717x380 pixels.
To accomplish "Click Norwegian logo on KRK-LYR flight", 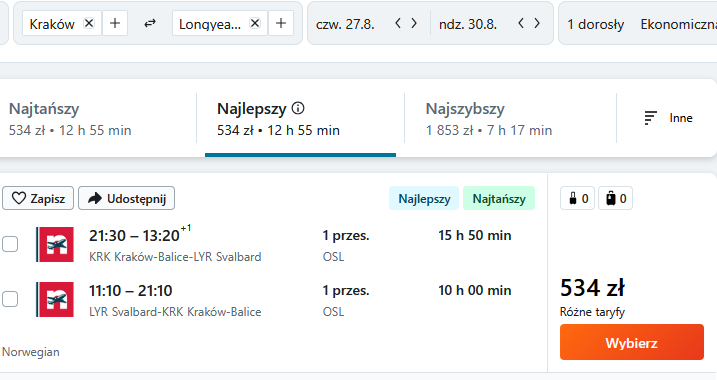I will pos(55,245).
